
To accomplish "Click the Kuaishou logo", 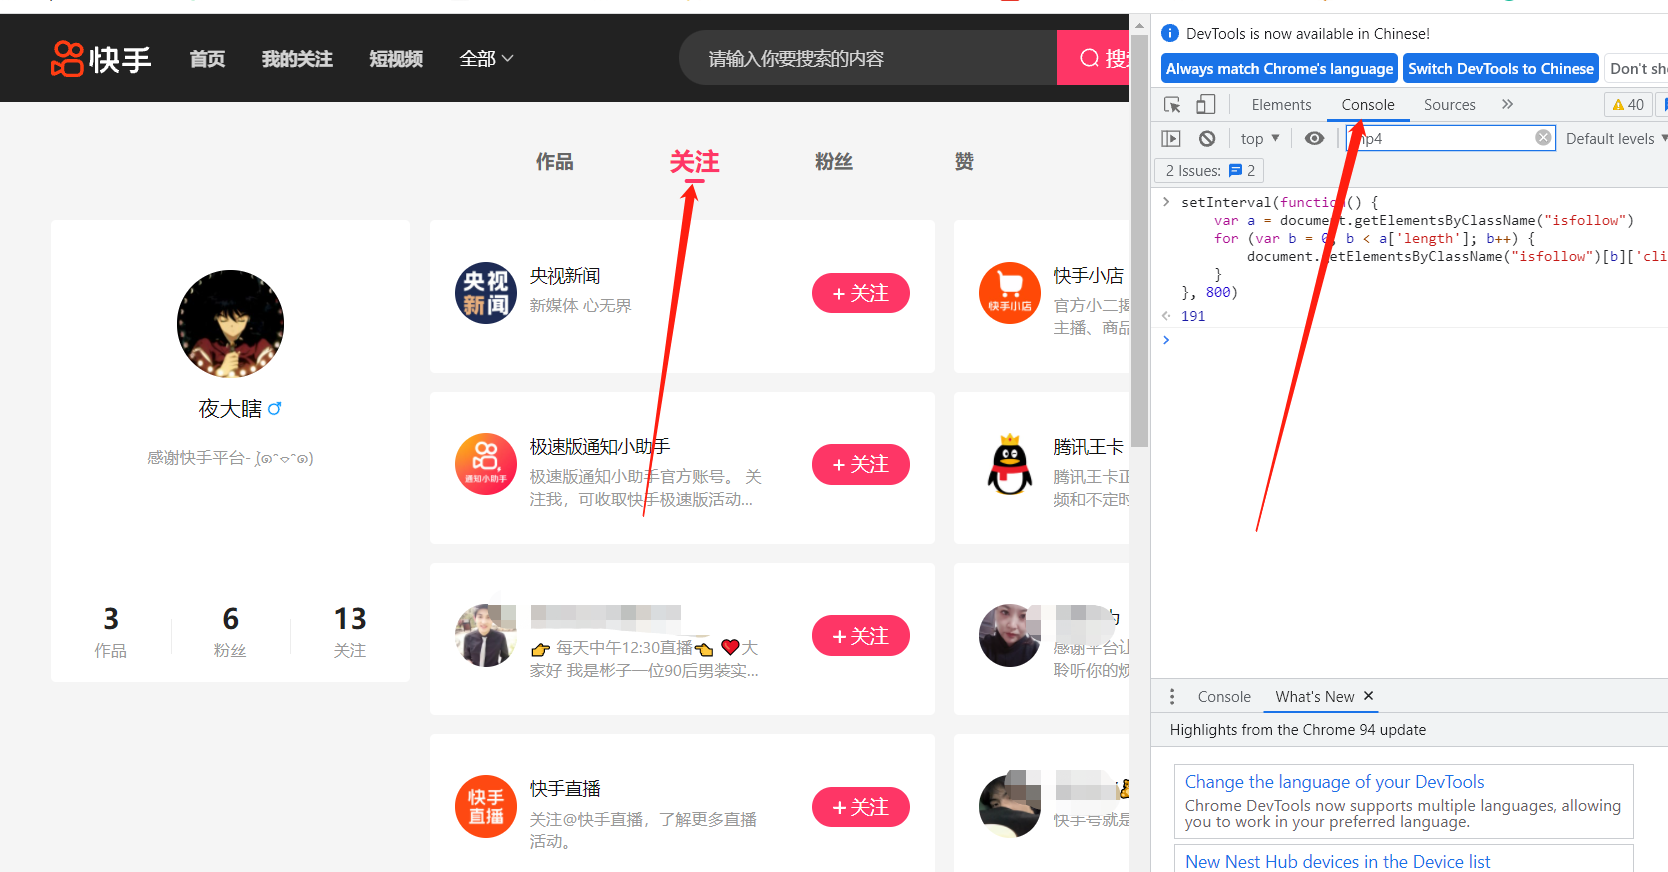I will tap(101, 59).
